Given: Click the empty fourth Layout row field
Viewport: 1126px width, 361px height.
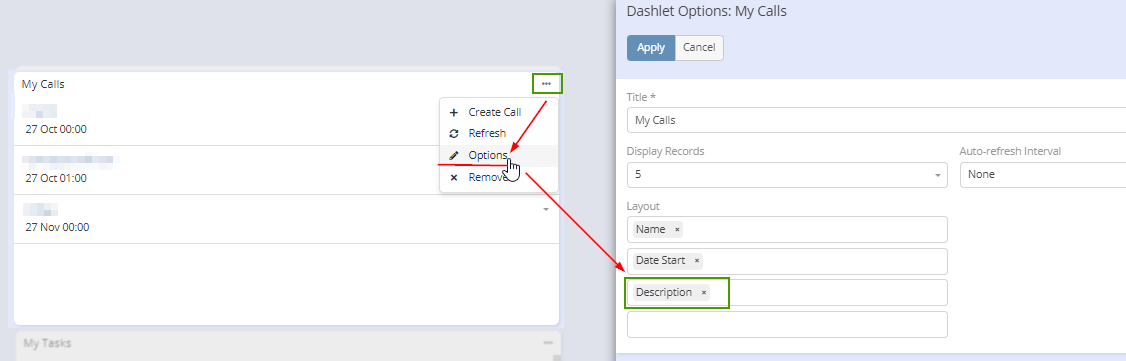Looking at the screenshot, I should point(787,324).
